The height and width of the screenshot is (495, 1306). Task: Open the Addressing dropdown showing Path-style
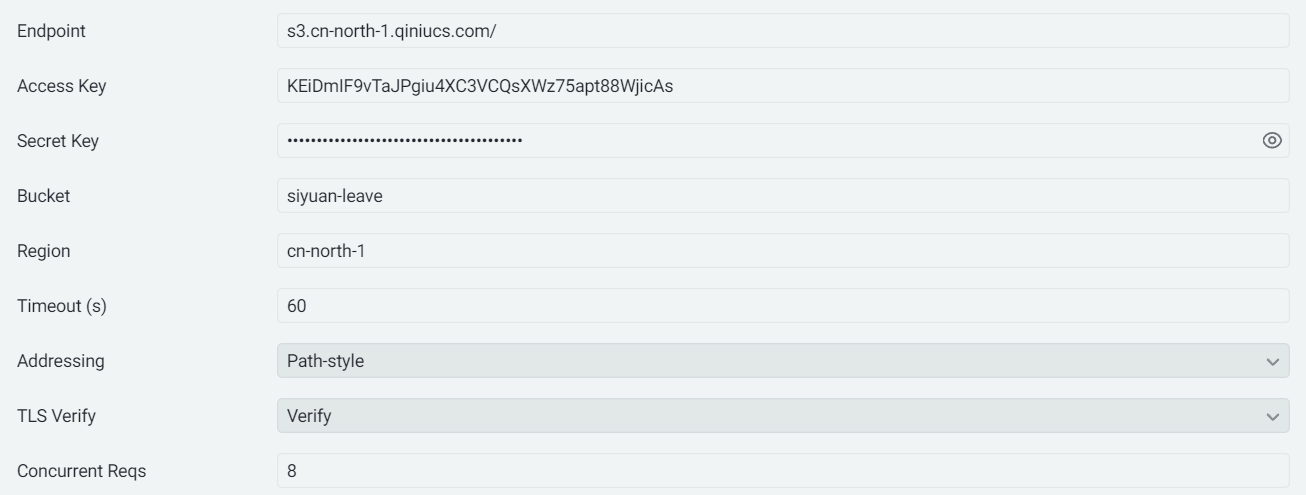pos(770,361)
